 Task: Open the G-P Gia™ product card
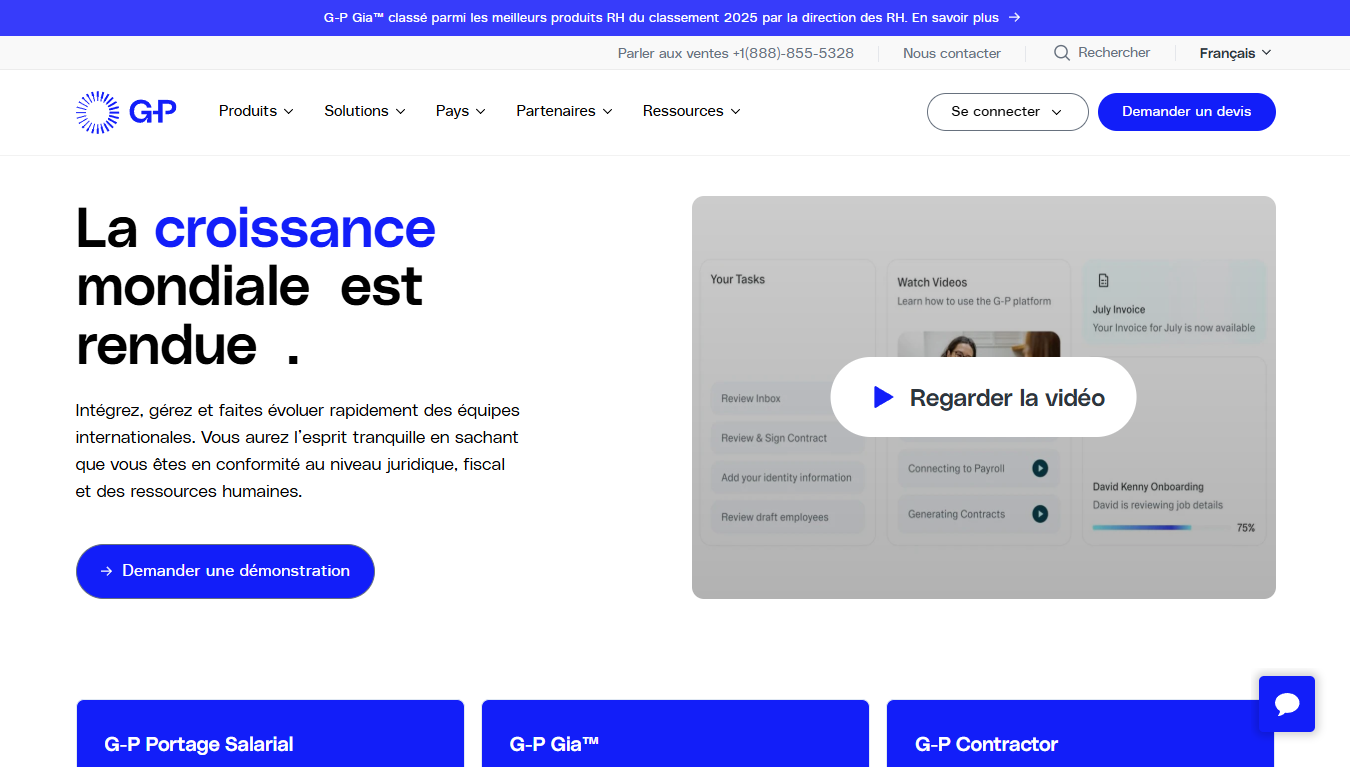[x=675, y=734]
